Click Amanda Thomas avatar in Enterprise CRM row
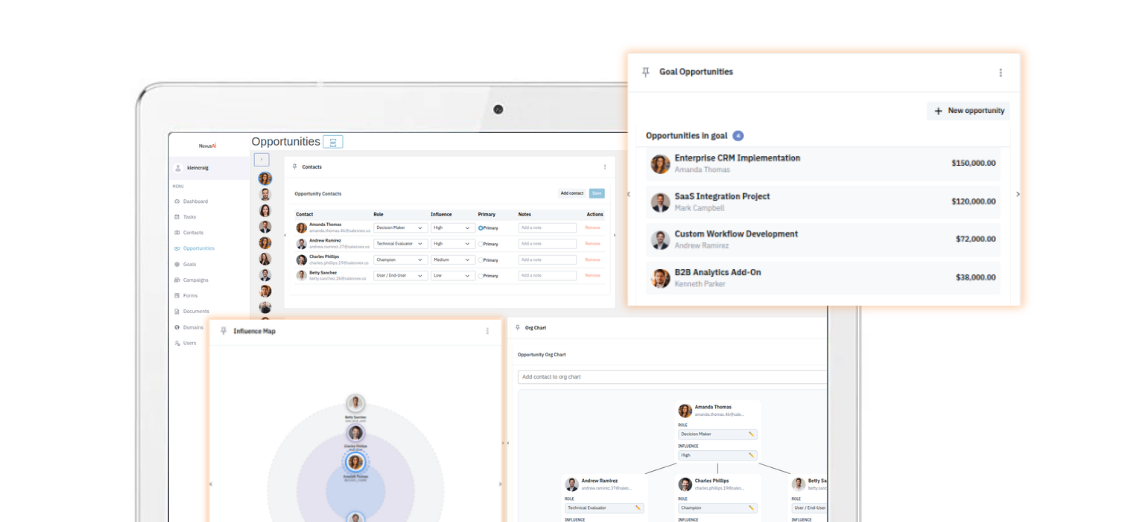Image resolution: width=1134 pixels, height=522 pixels. [x=660, y=164]
